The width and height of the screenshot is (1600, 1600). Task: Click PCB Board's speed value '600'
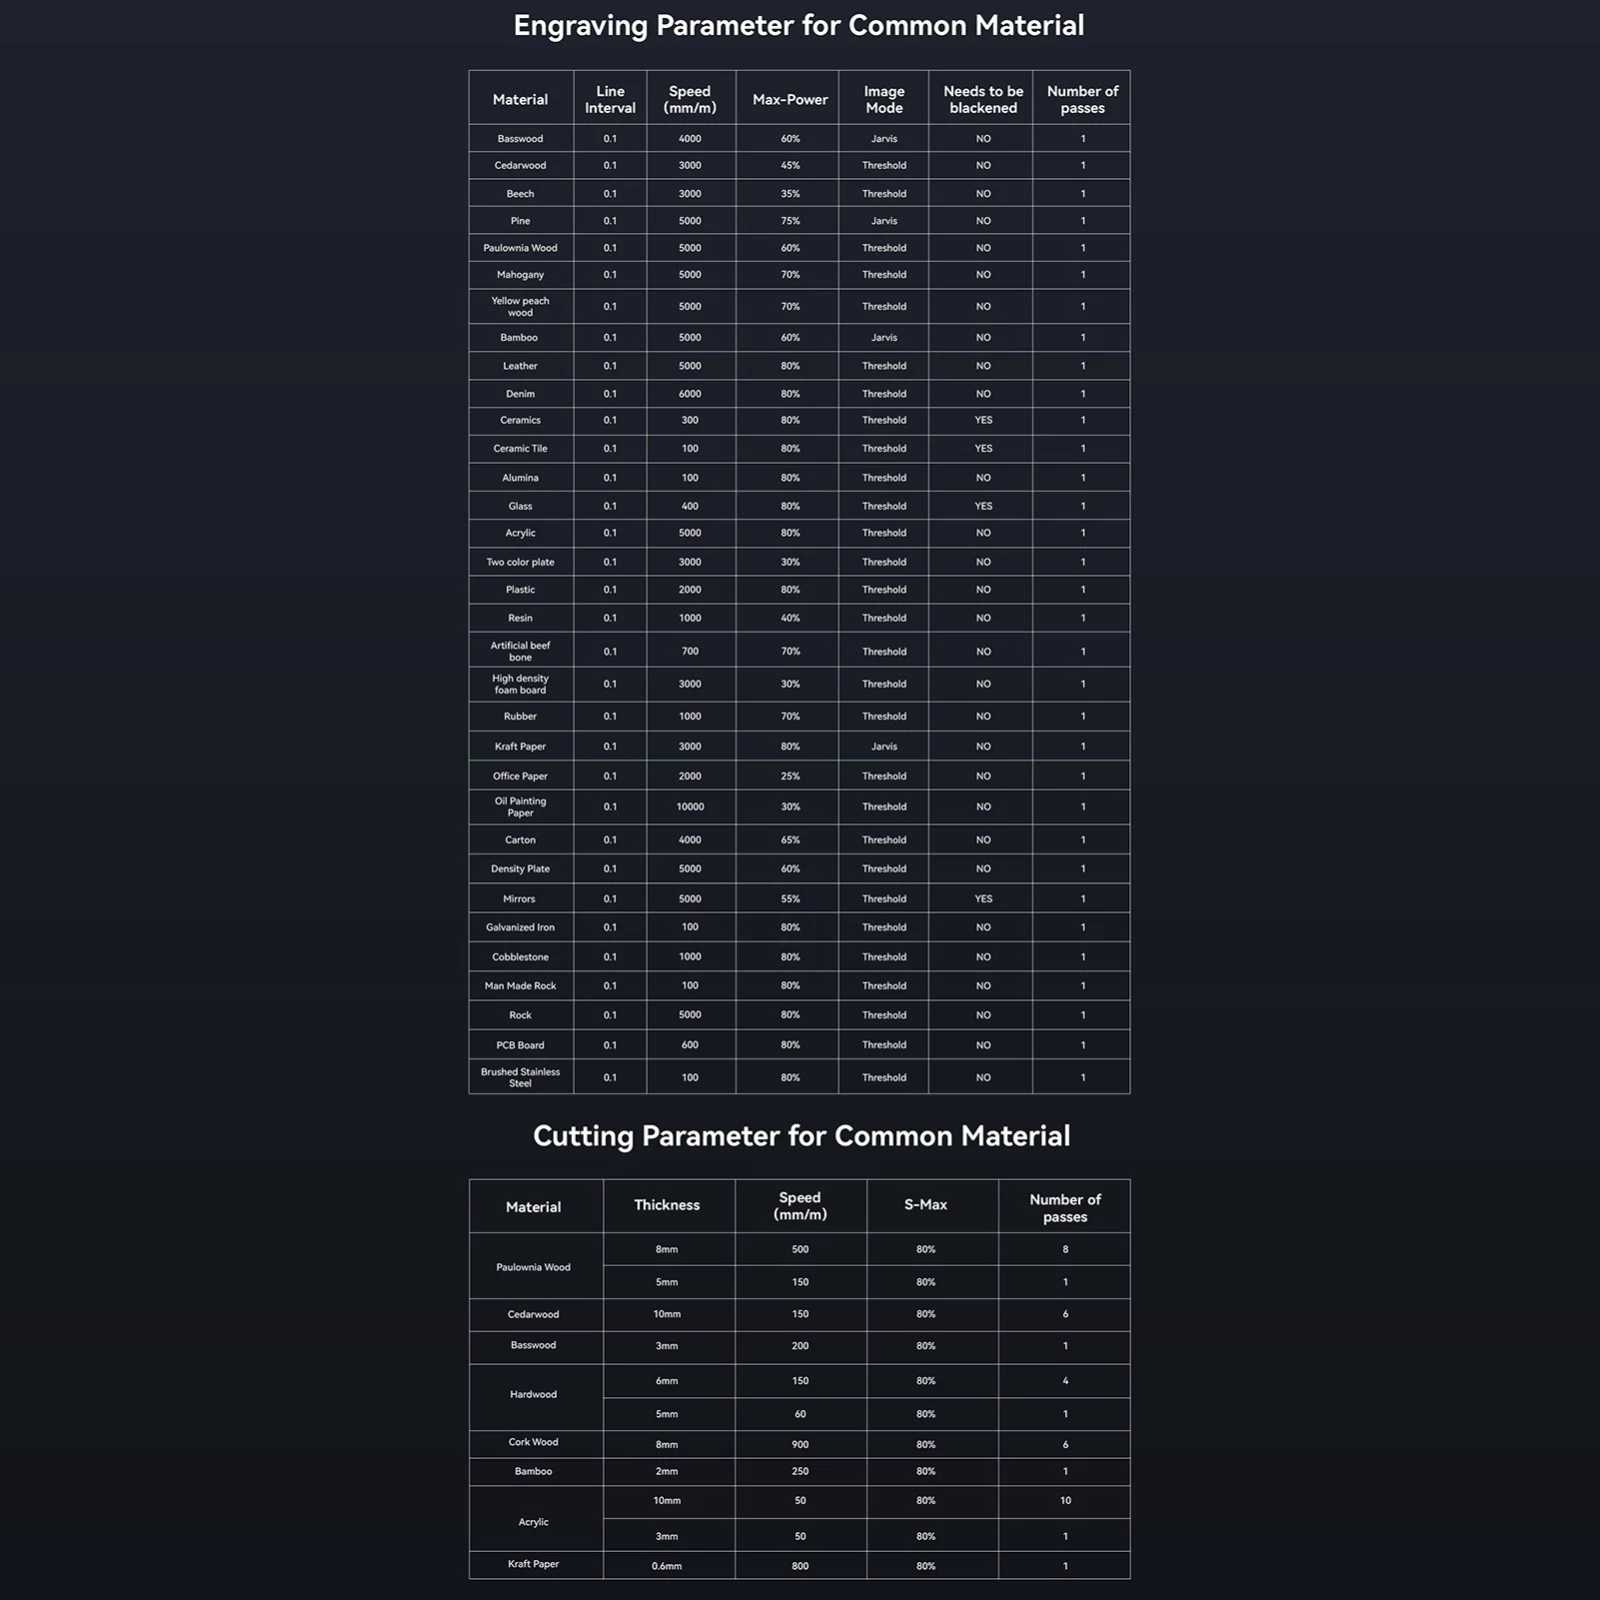point(690,1046)
